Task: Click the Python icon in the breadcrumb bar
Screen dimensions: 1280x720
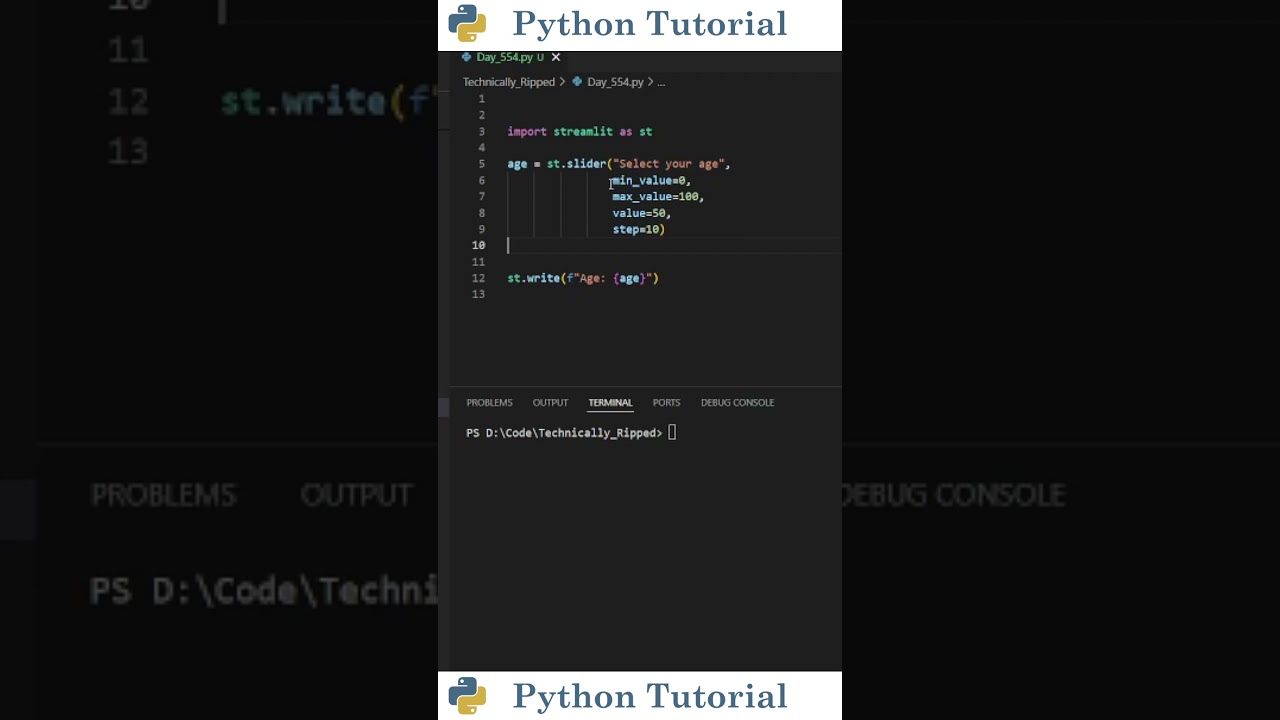Action: click(x=577, y=82)
